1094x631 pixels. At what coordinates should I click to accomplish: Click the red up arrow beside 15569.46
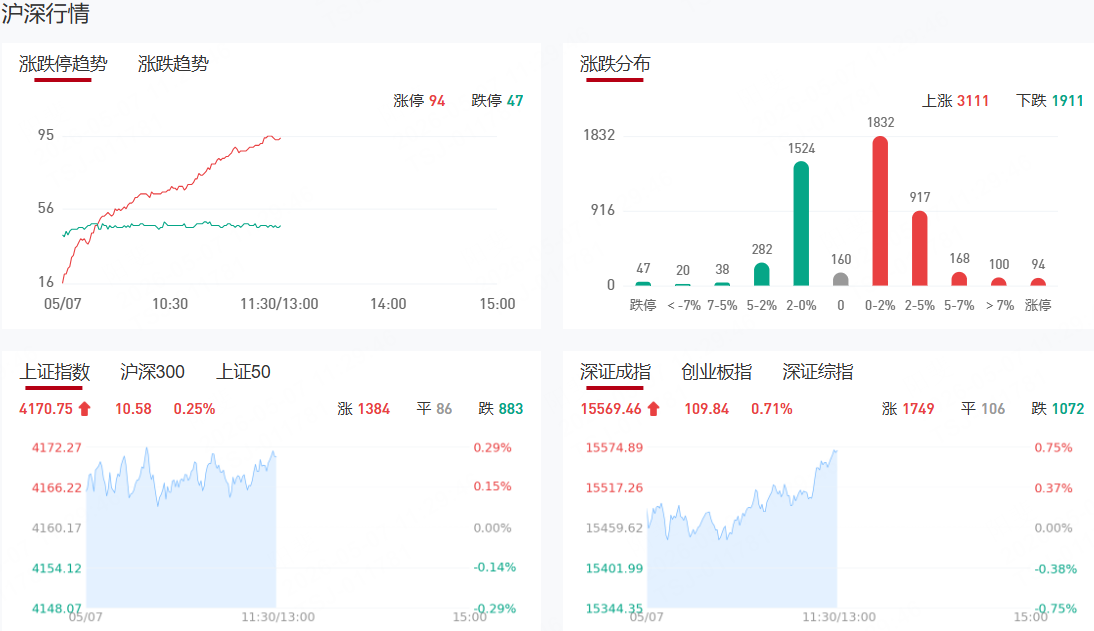654,409
